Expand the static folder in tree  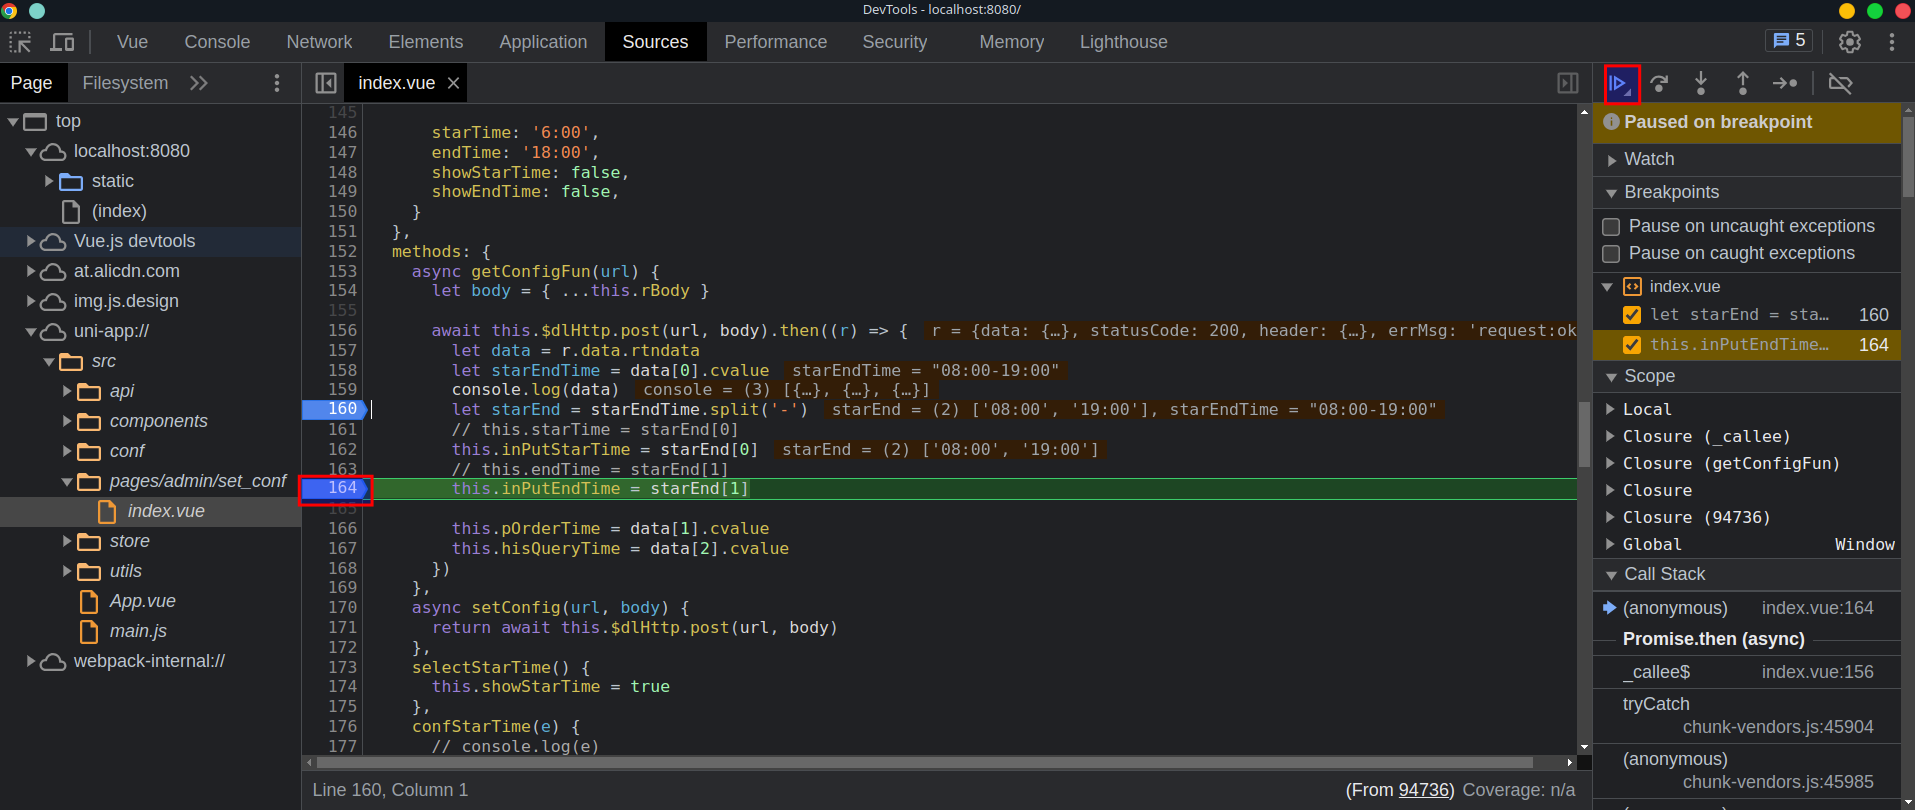coord(49,181)
